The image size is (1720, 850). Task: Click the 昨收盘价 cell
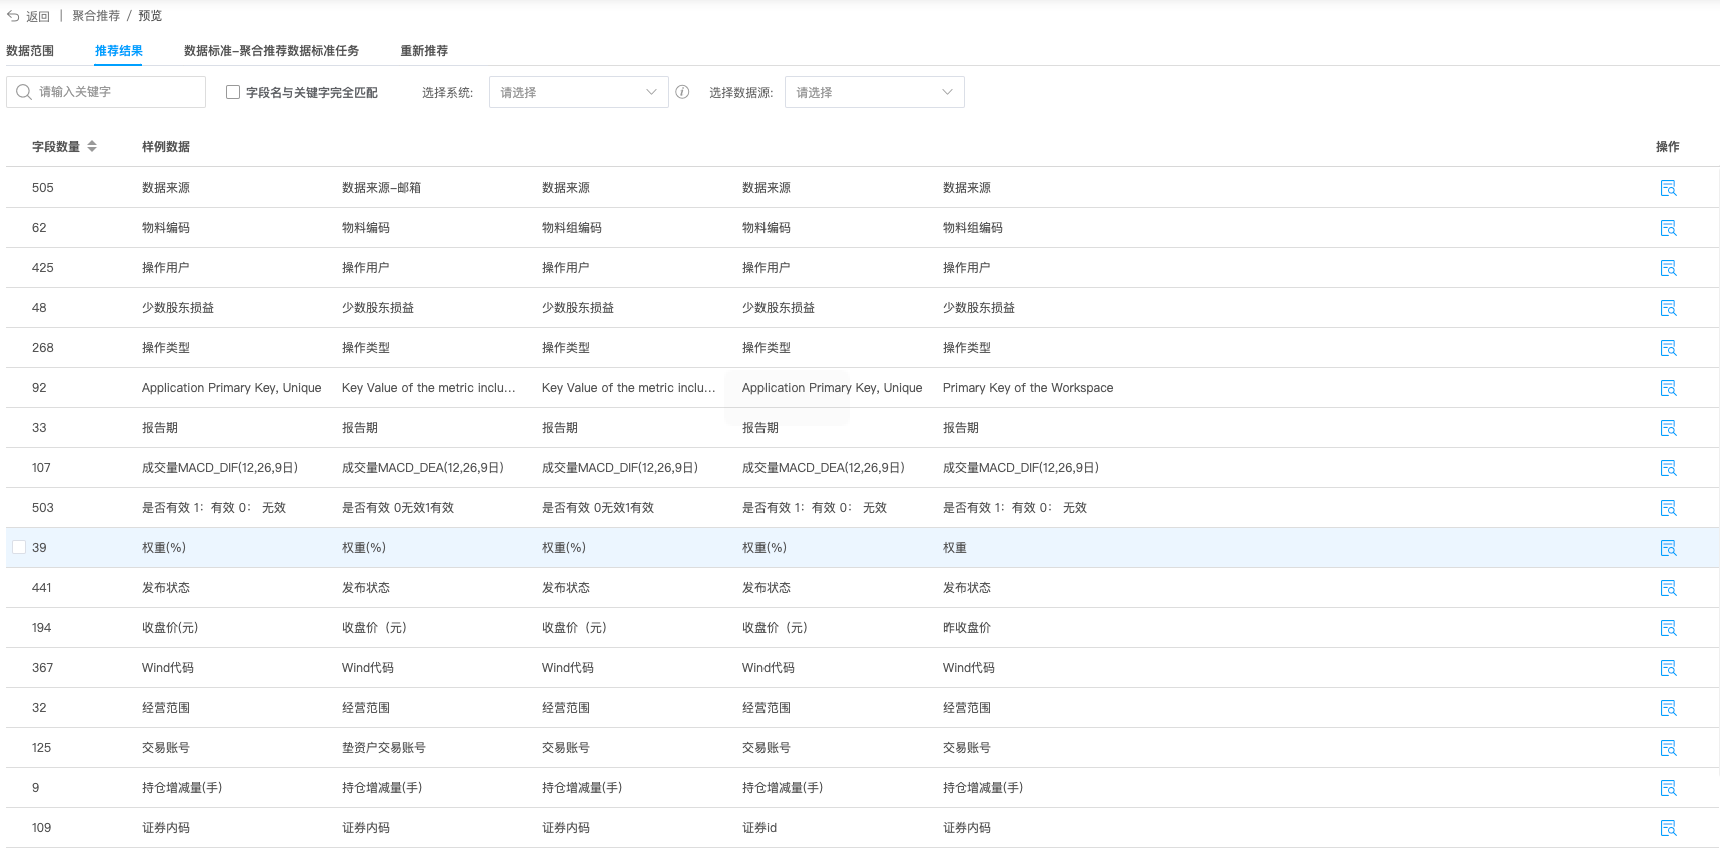(x=967, y=628)
